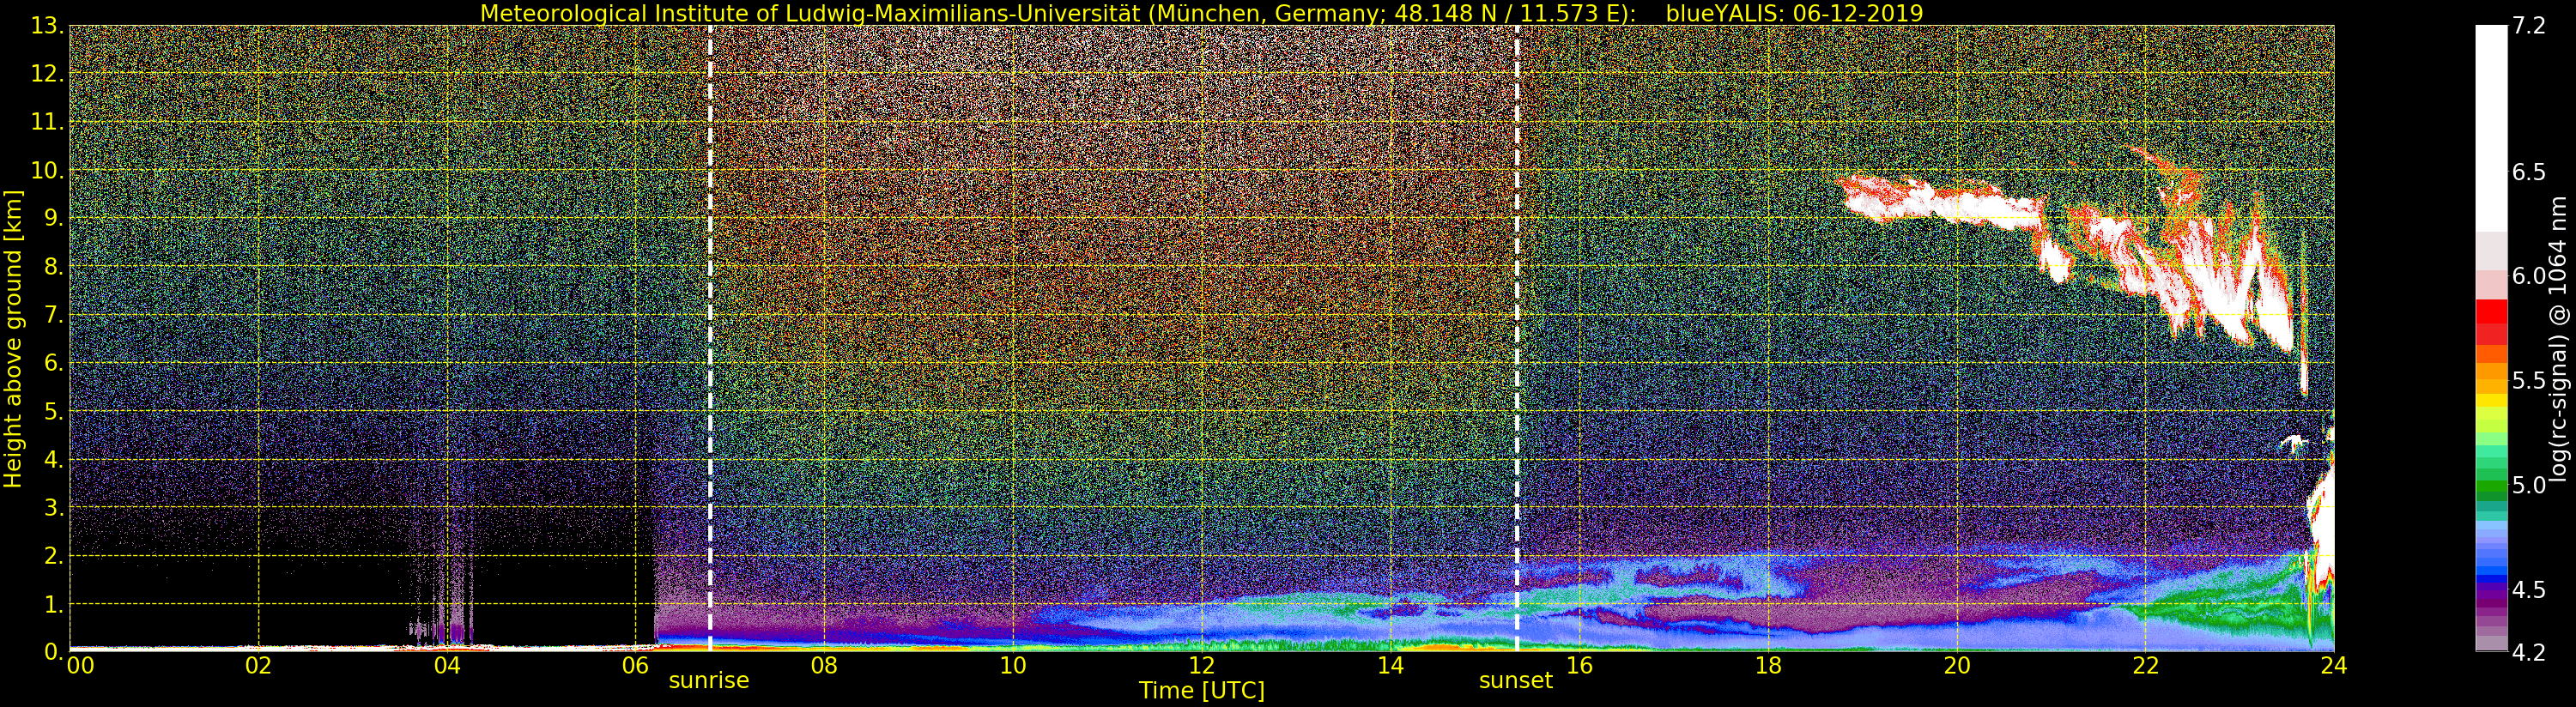Click the time axis tick label 08
2576x707 pixels.
coord(824,666)
